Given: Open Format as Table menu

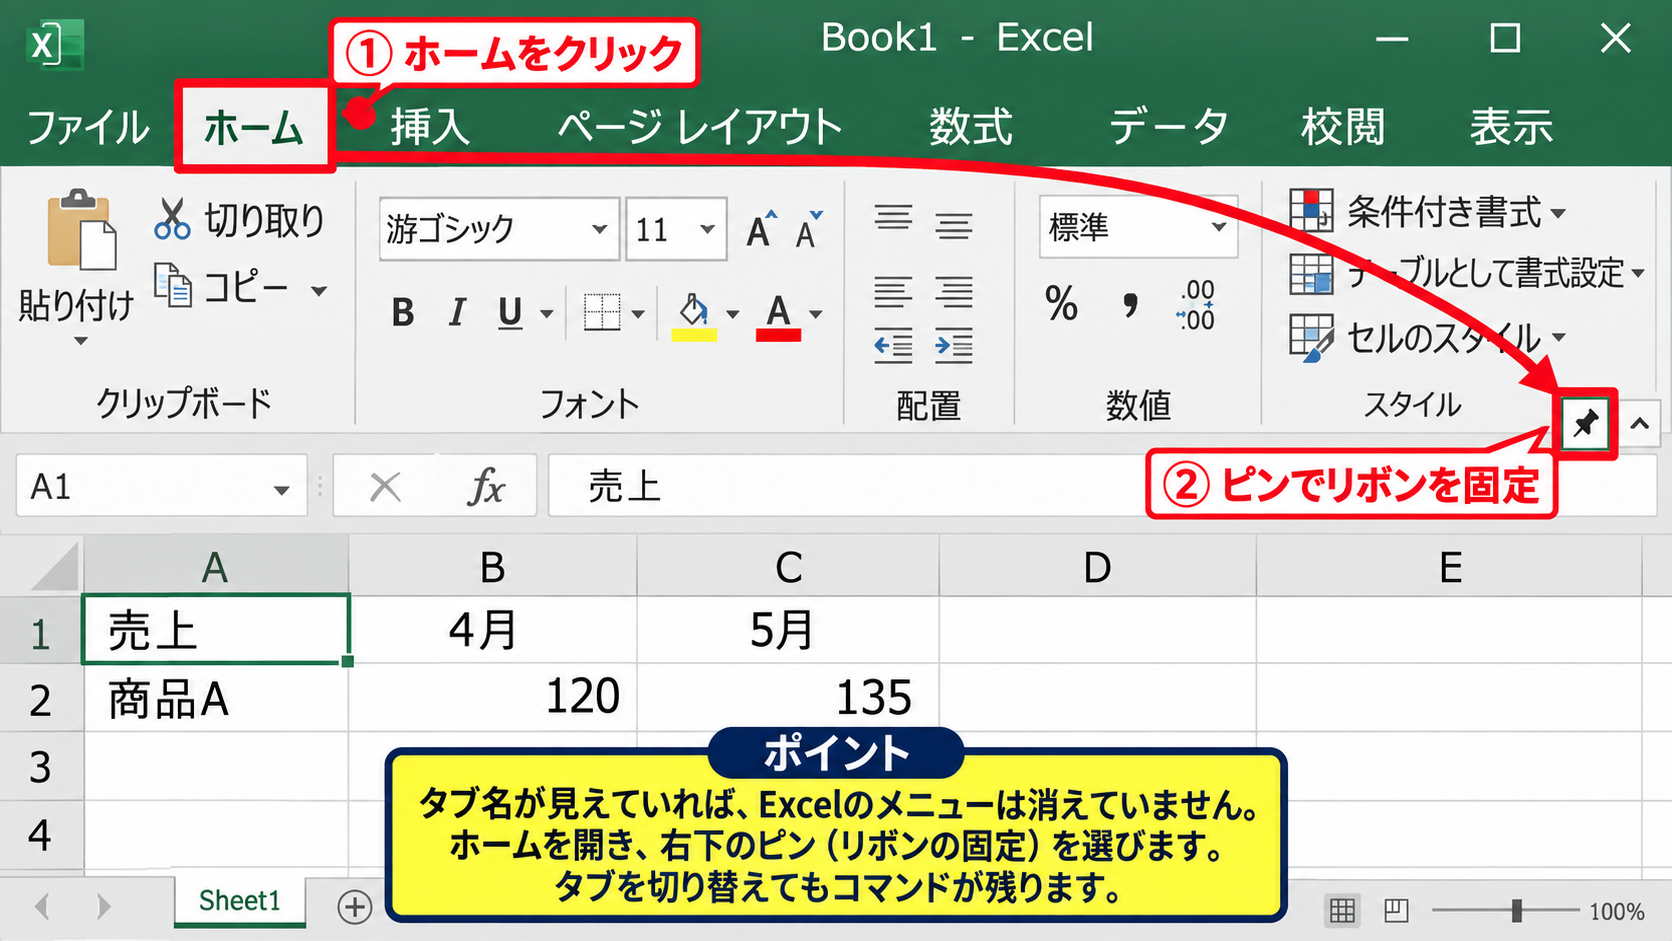Looking at the screenshot, I should click(x=1467, y=273).
